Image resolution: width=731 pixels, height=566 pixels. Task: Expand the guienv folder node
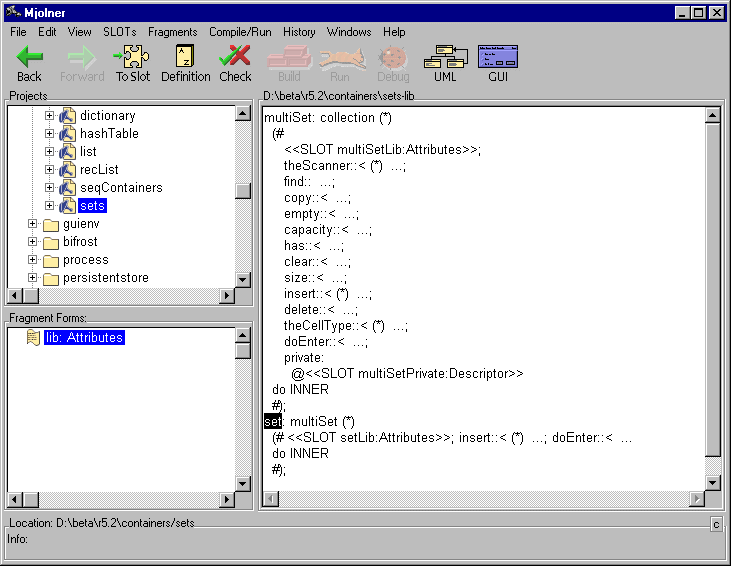32,224
